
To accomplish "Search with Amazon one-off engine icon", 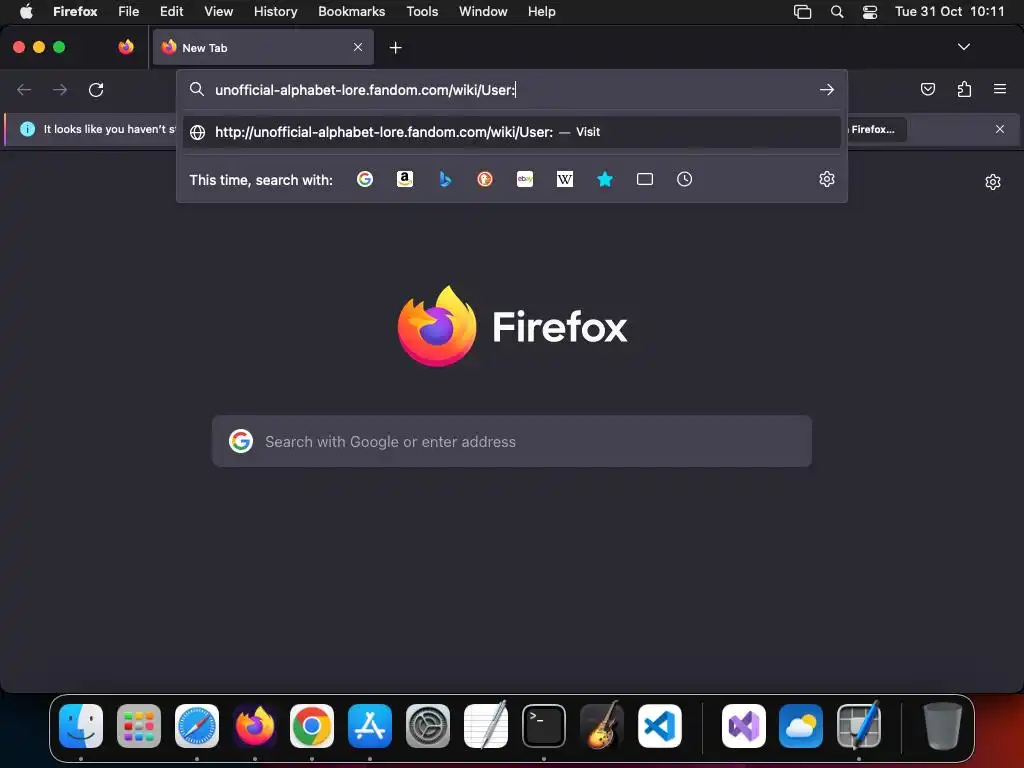I will pos(405,179).
